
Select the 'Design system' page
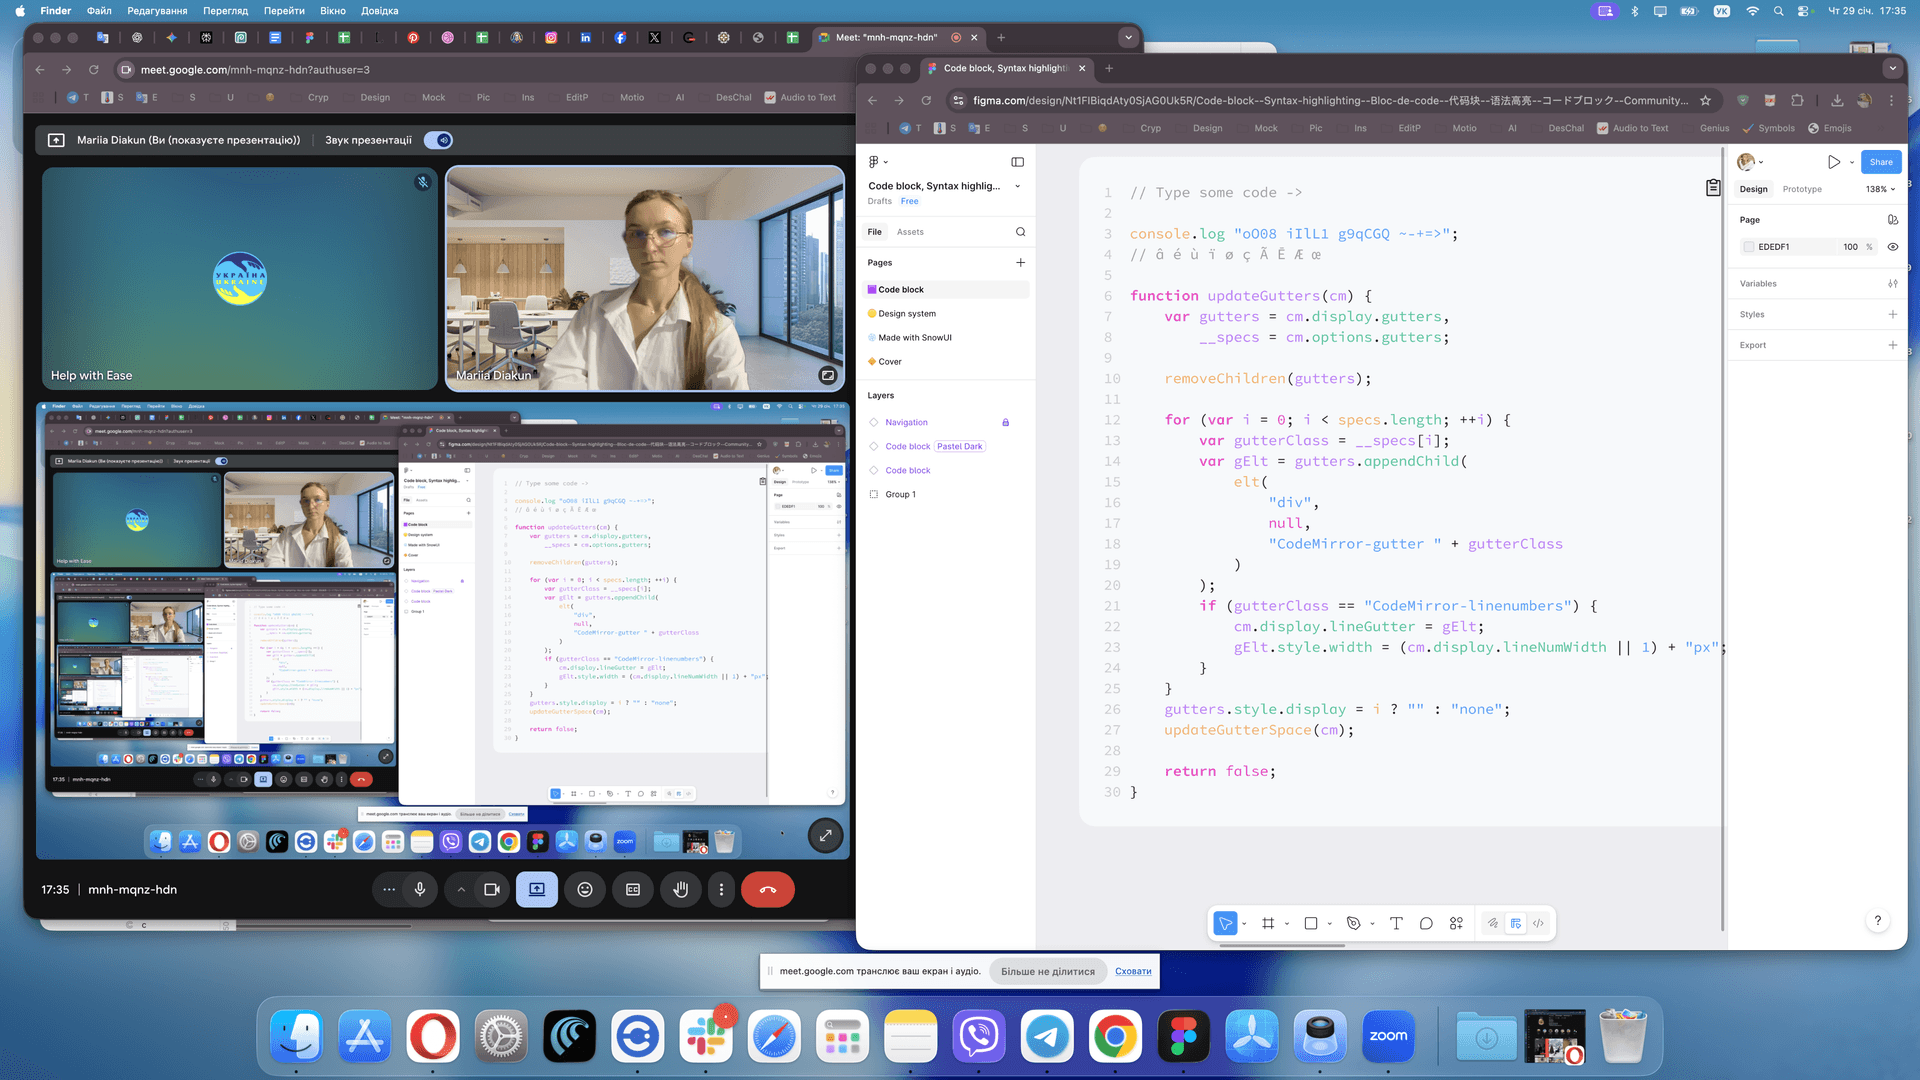pos(907,314)
